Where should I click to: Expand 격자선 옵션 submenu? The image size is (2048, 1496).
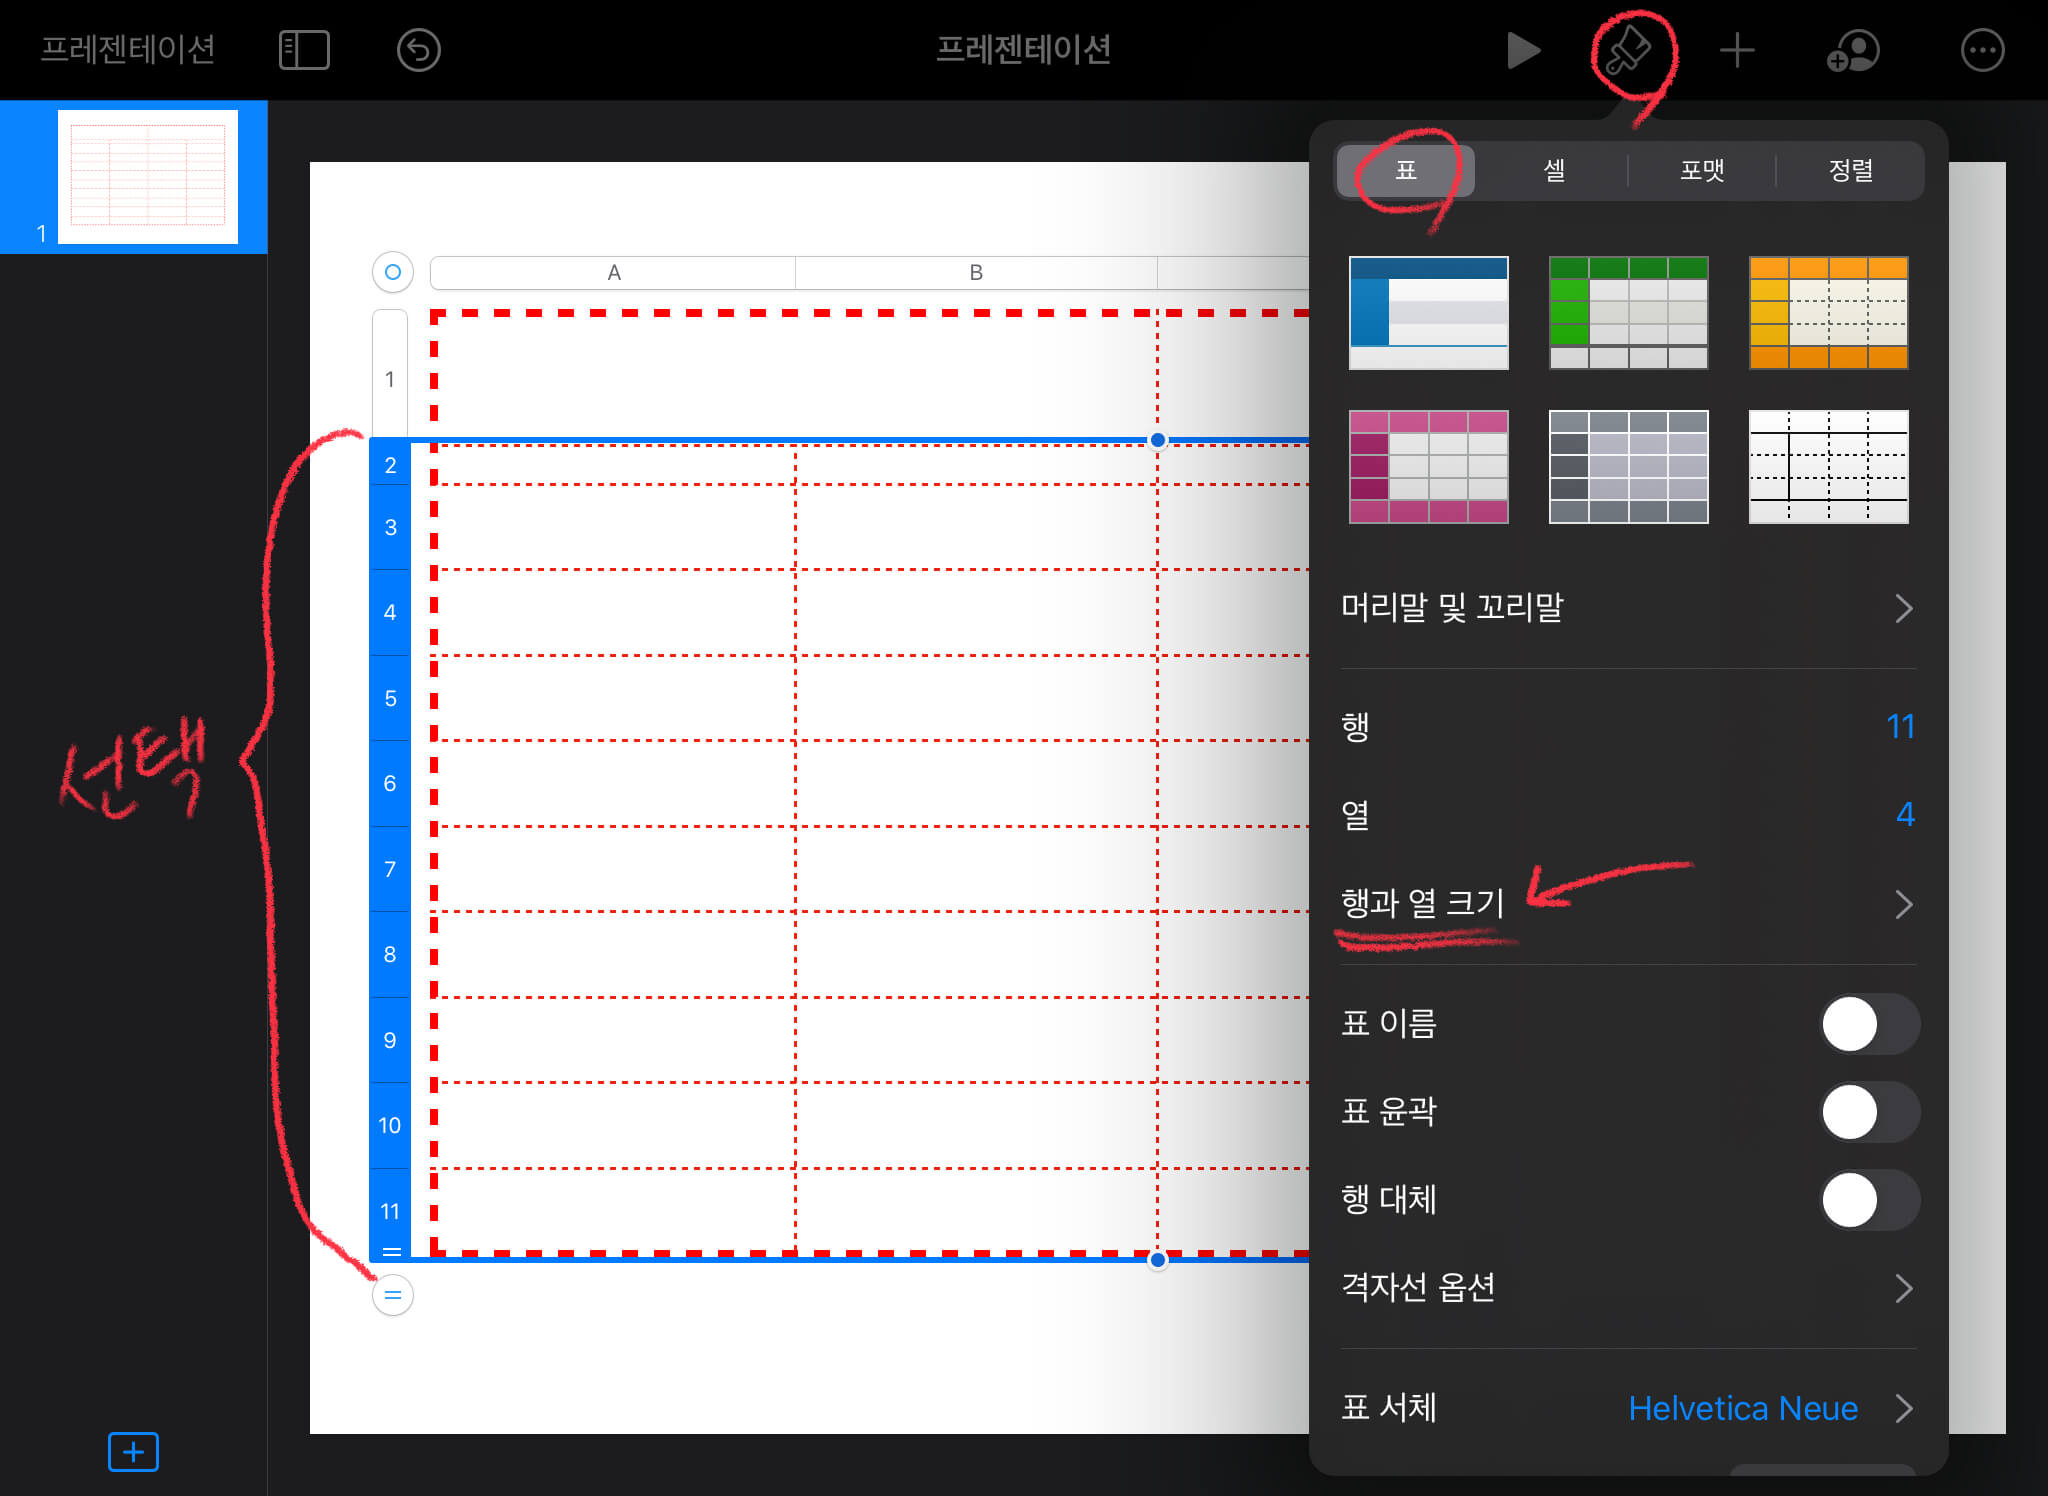click(x=1627, y=1288)
